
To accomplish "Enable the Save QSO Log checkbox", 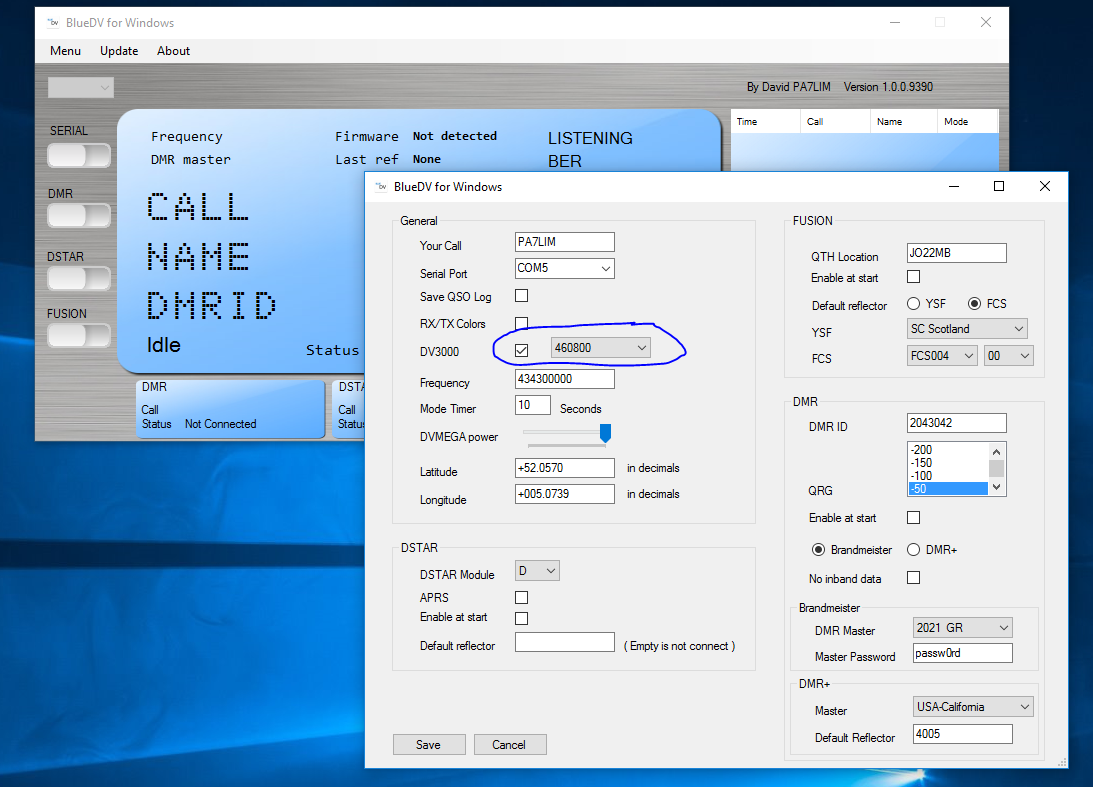I will click(x=521, y=296).
